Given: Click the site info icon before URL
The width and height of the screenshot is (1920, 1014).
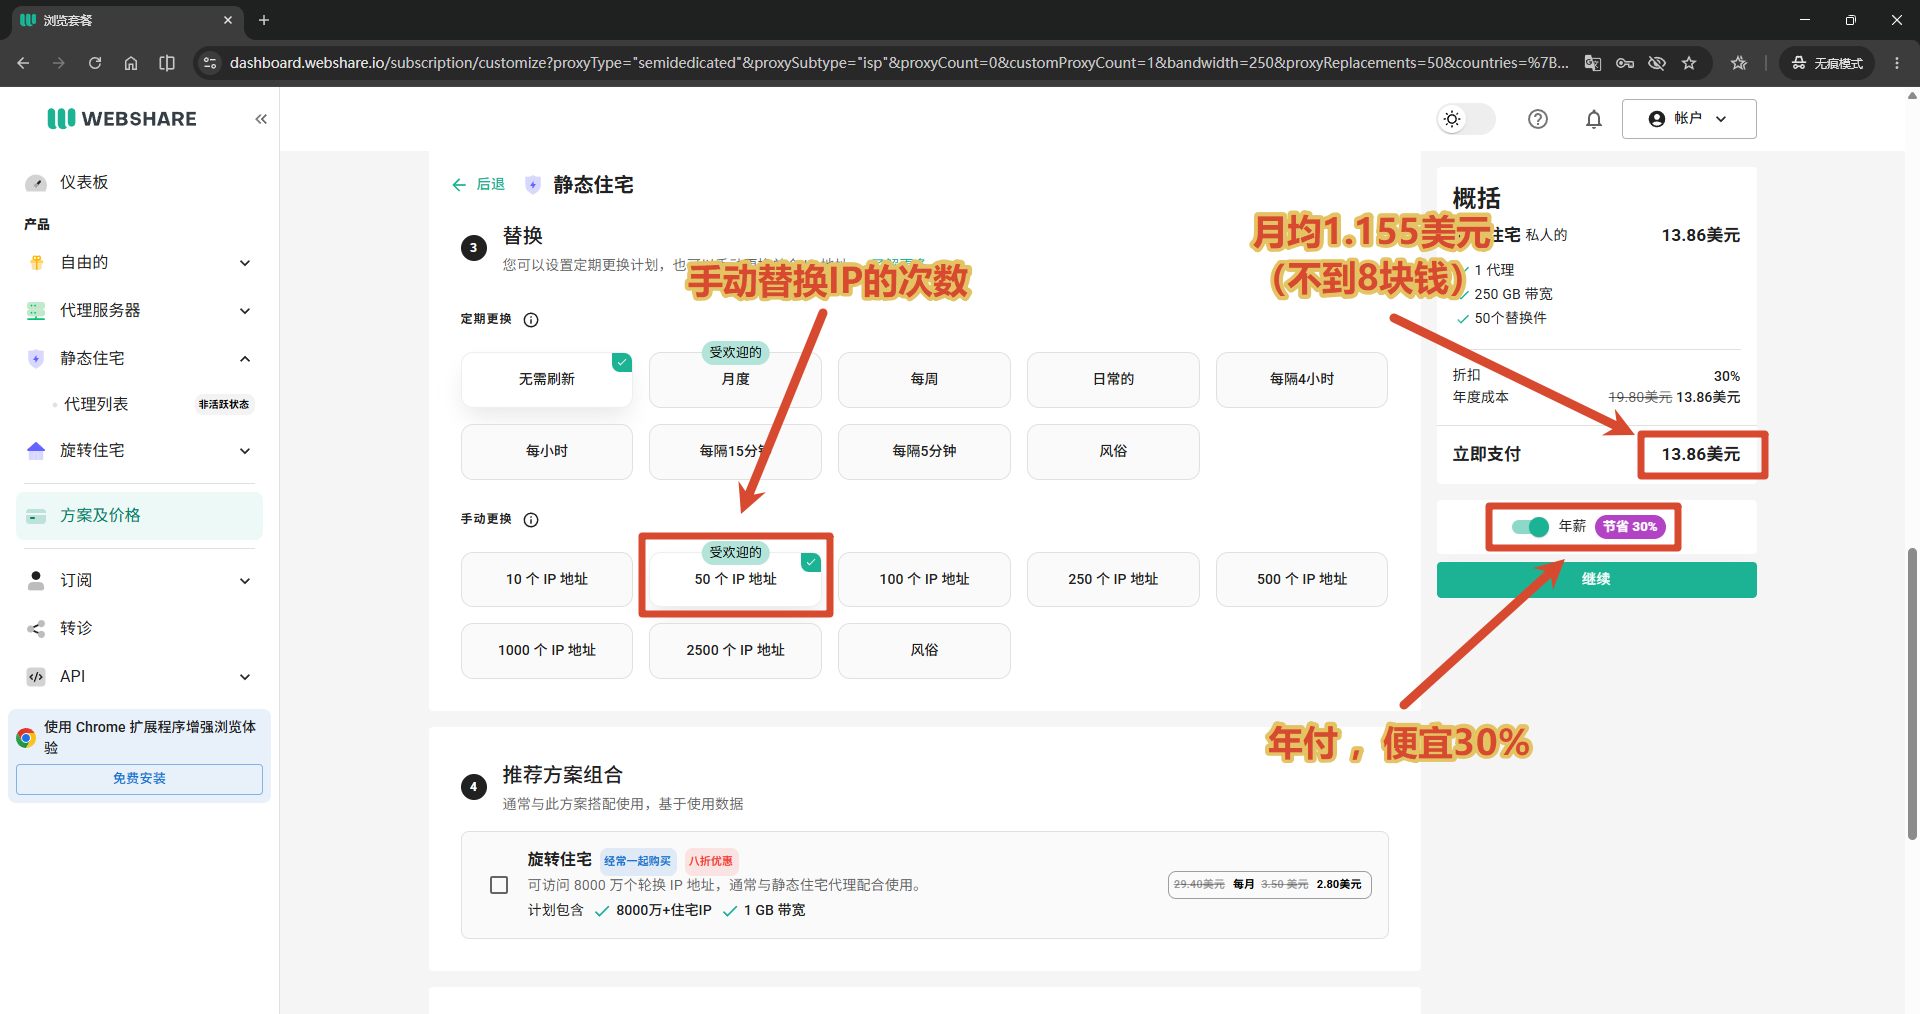Looking at the screenshot, I should coord(209,63).
